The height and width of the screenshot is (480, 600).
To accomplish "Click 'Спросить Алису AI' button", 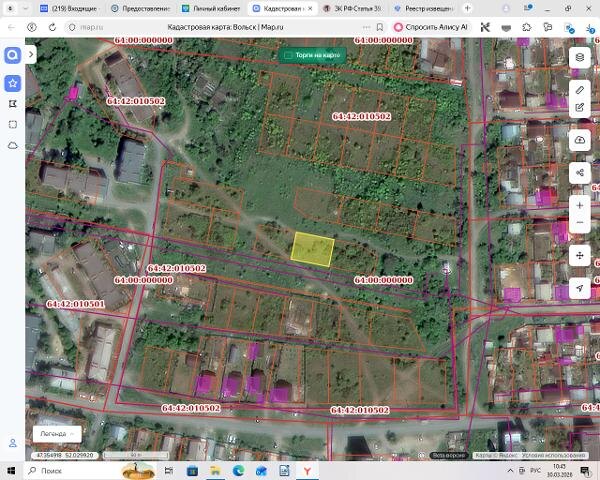I will (431, 27).
